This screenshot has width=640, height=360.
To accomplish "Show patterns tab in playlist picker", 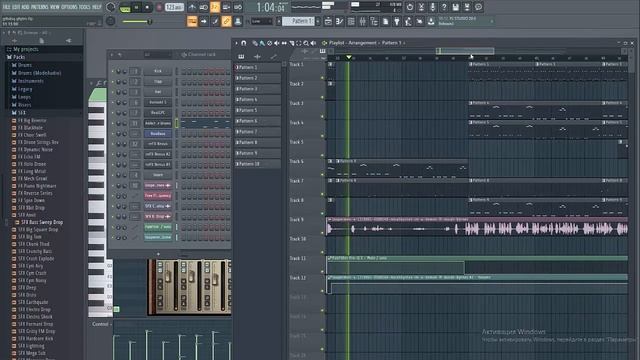I will pyautogui.click(x=241, y=56).
